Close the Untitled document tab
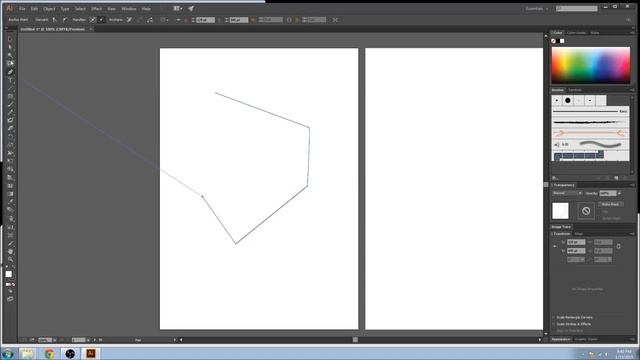The image size is (640, 360). pos(91,29)
